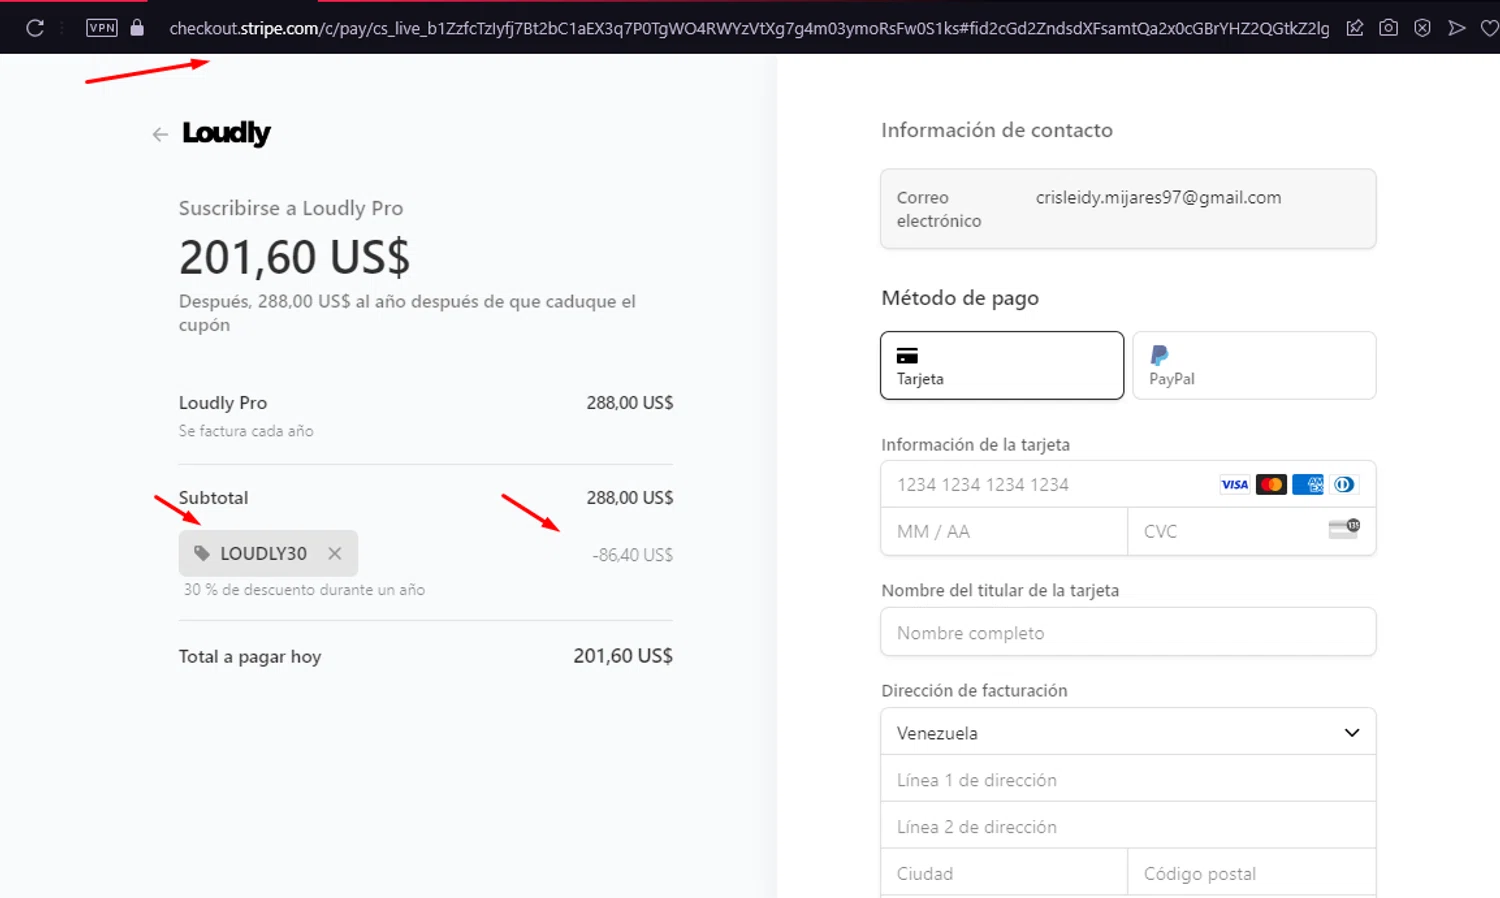This screenshot has height=898, width=1500.
Task: Click the card icon above Tarjeta
Action: point(907,356)
